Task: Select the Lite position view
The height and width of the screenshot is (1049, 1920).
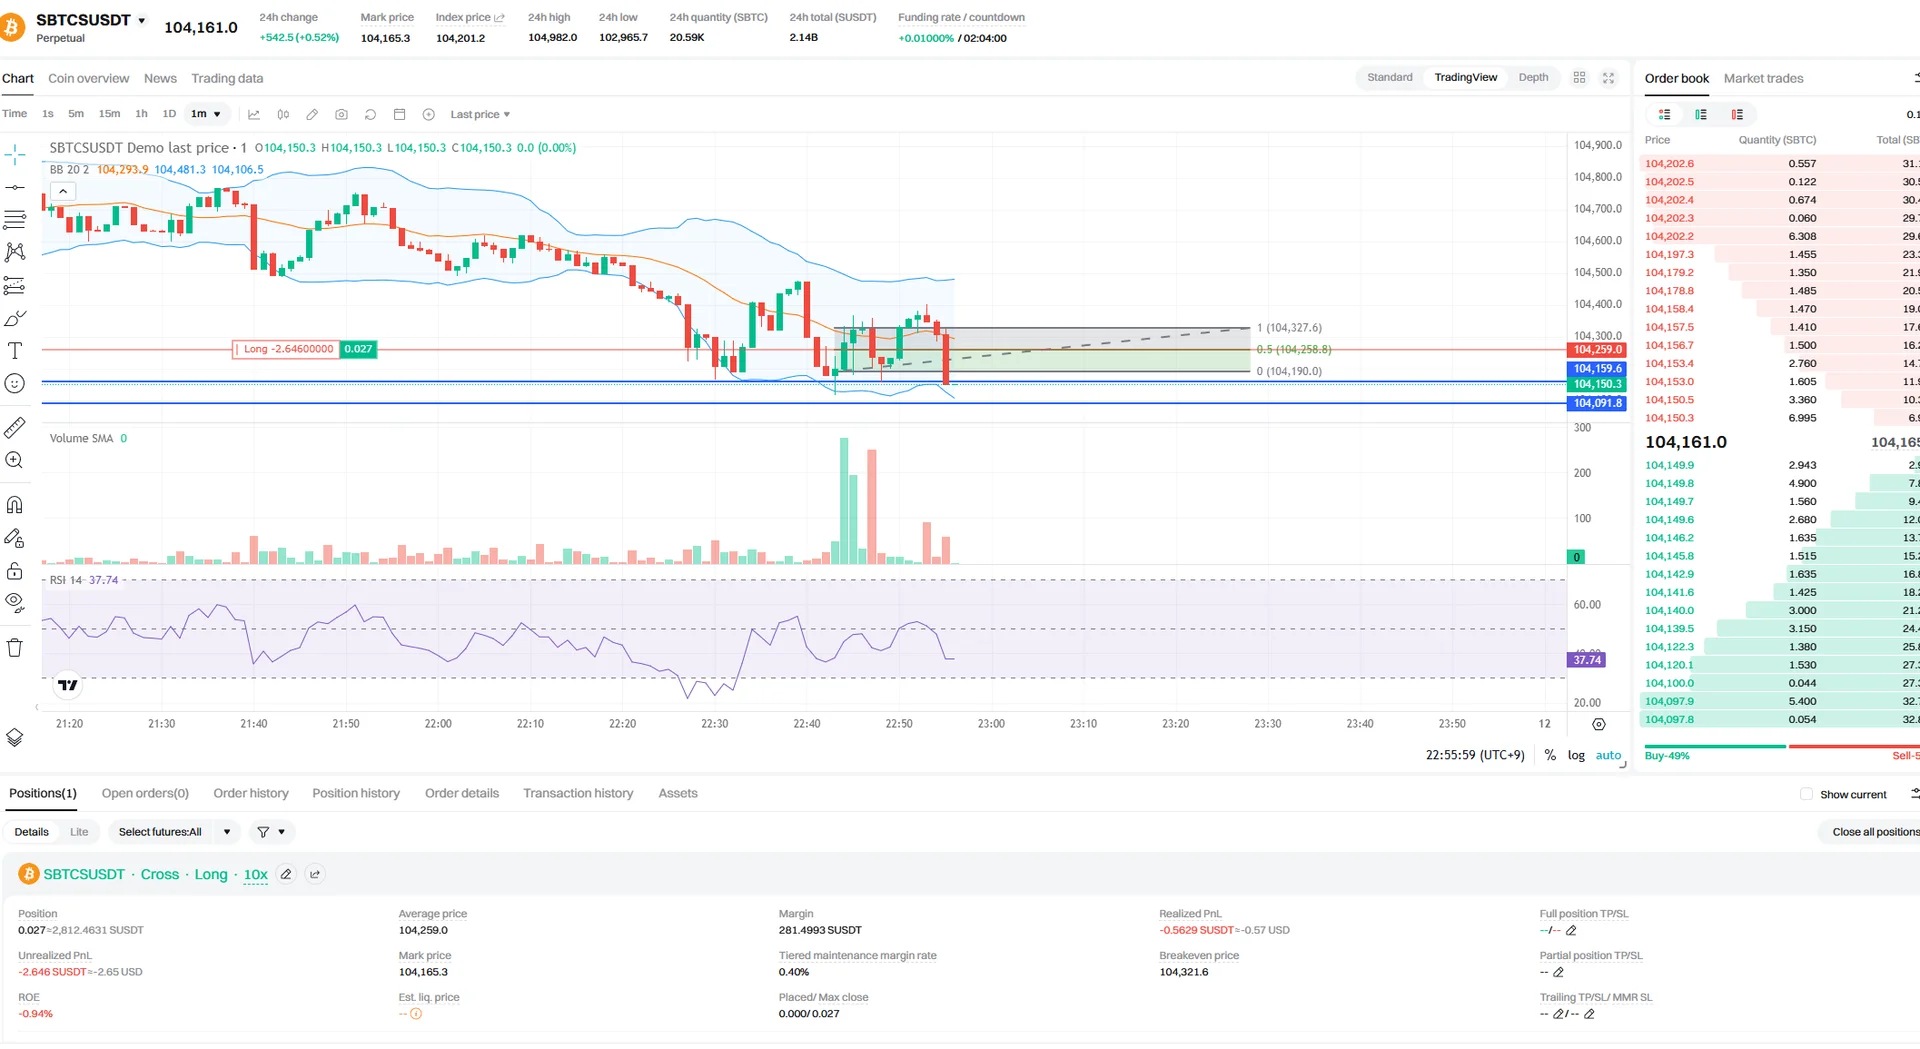Action: 79,832
